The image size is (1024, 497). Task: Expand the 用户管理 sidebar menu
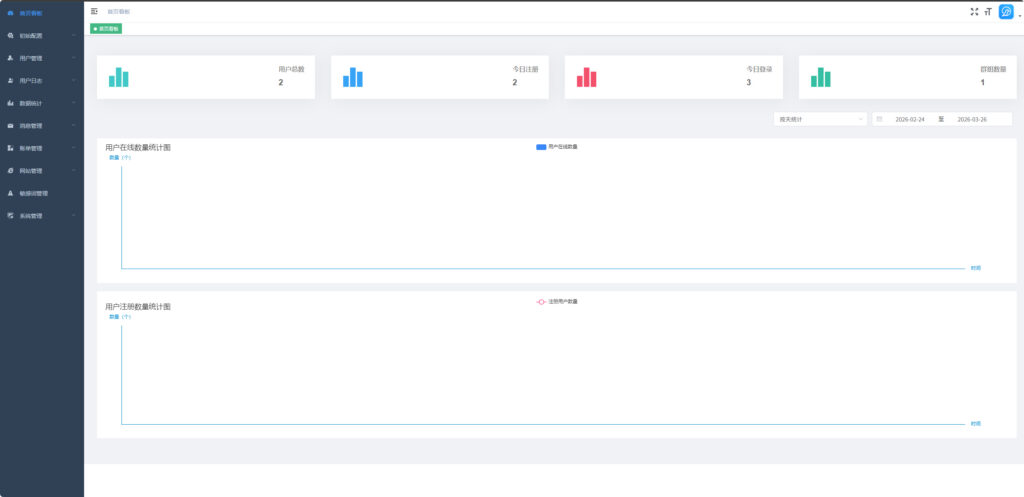41,58
